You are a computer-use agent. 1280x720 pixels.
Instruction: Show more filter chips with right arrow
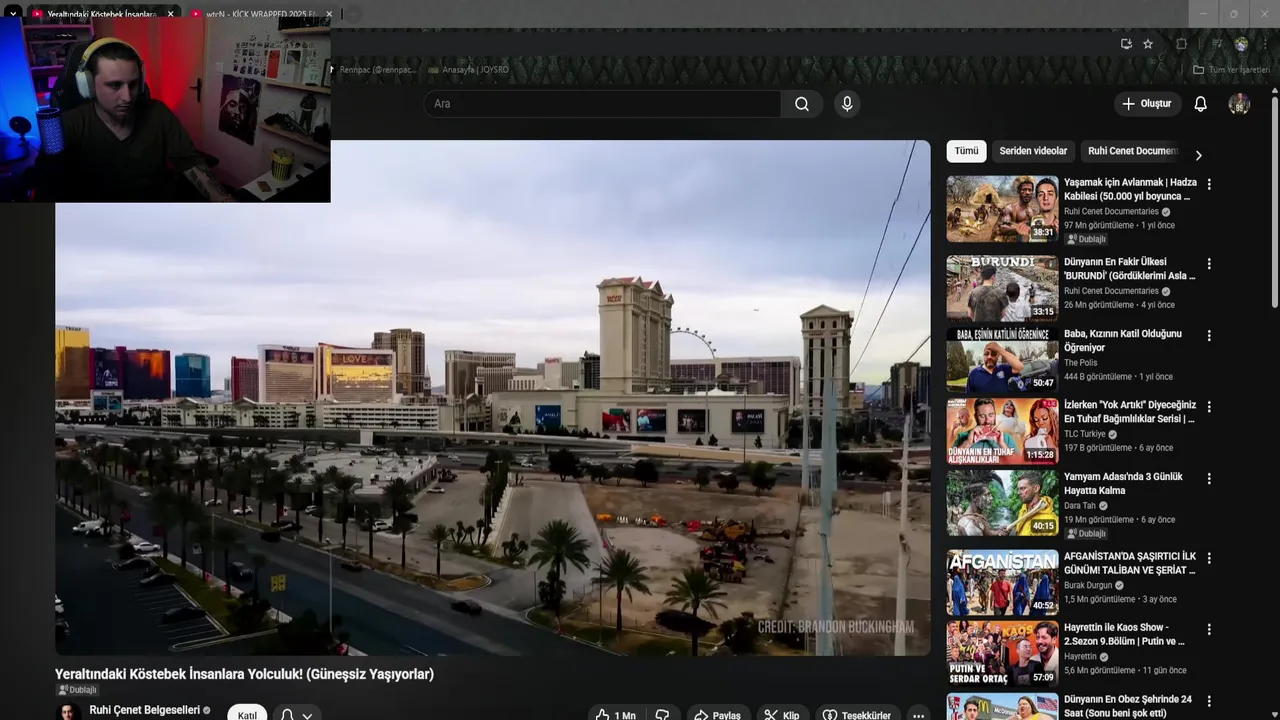point(1198,155)
